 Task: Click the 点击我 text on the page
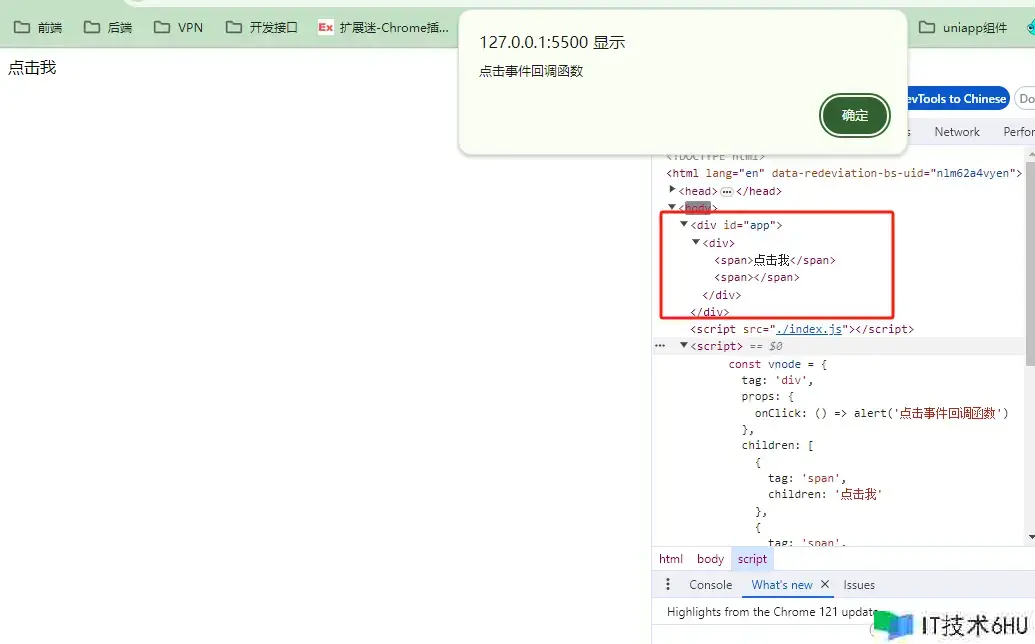pos(32,68)
